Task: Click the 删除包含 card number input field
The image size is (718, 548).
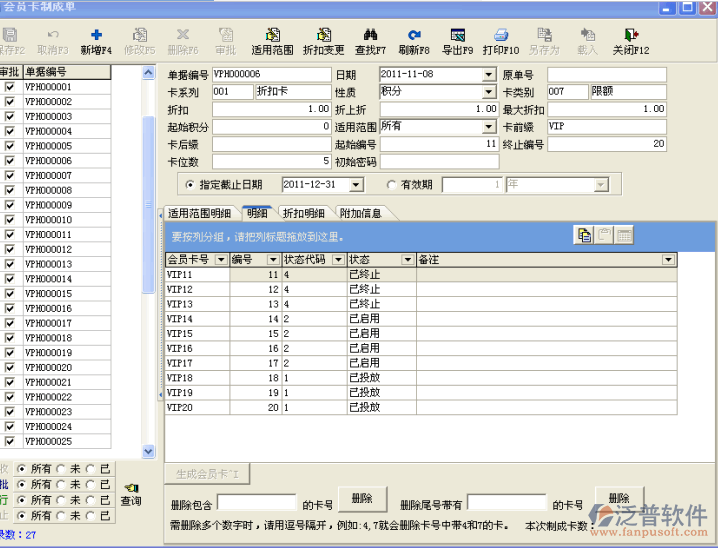Action: 257,502
